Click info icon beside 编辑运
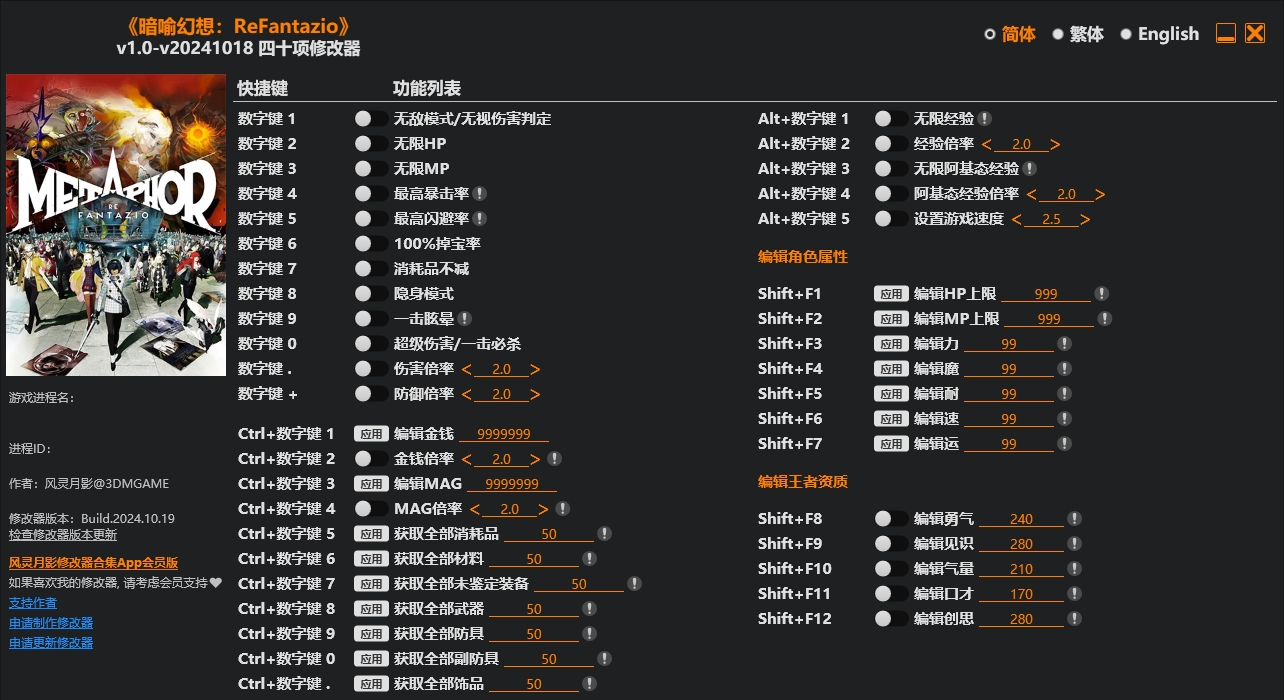Screen dimensions: 1284x700 [1064, 444]
